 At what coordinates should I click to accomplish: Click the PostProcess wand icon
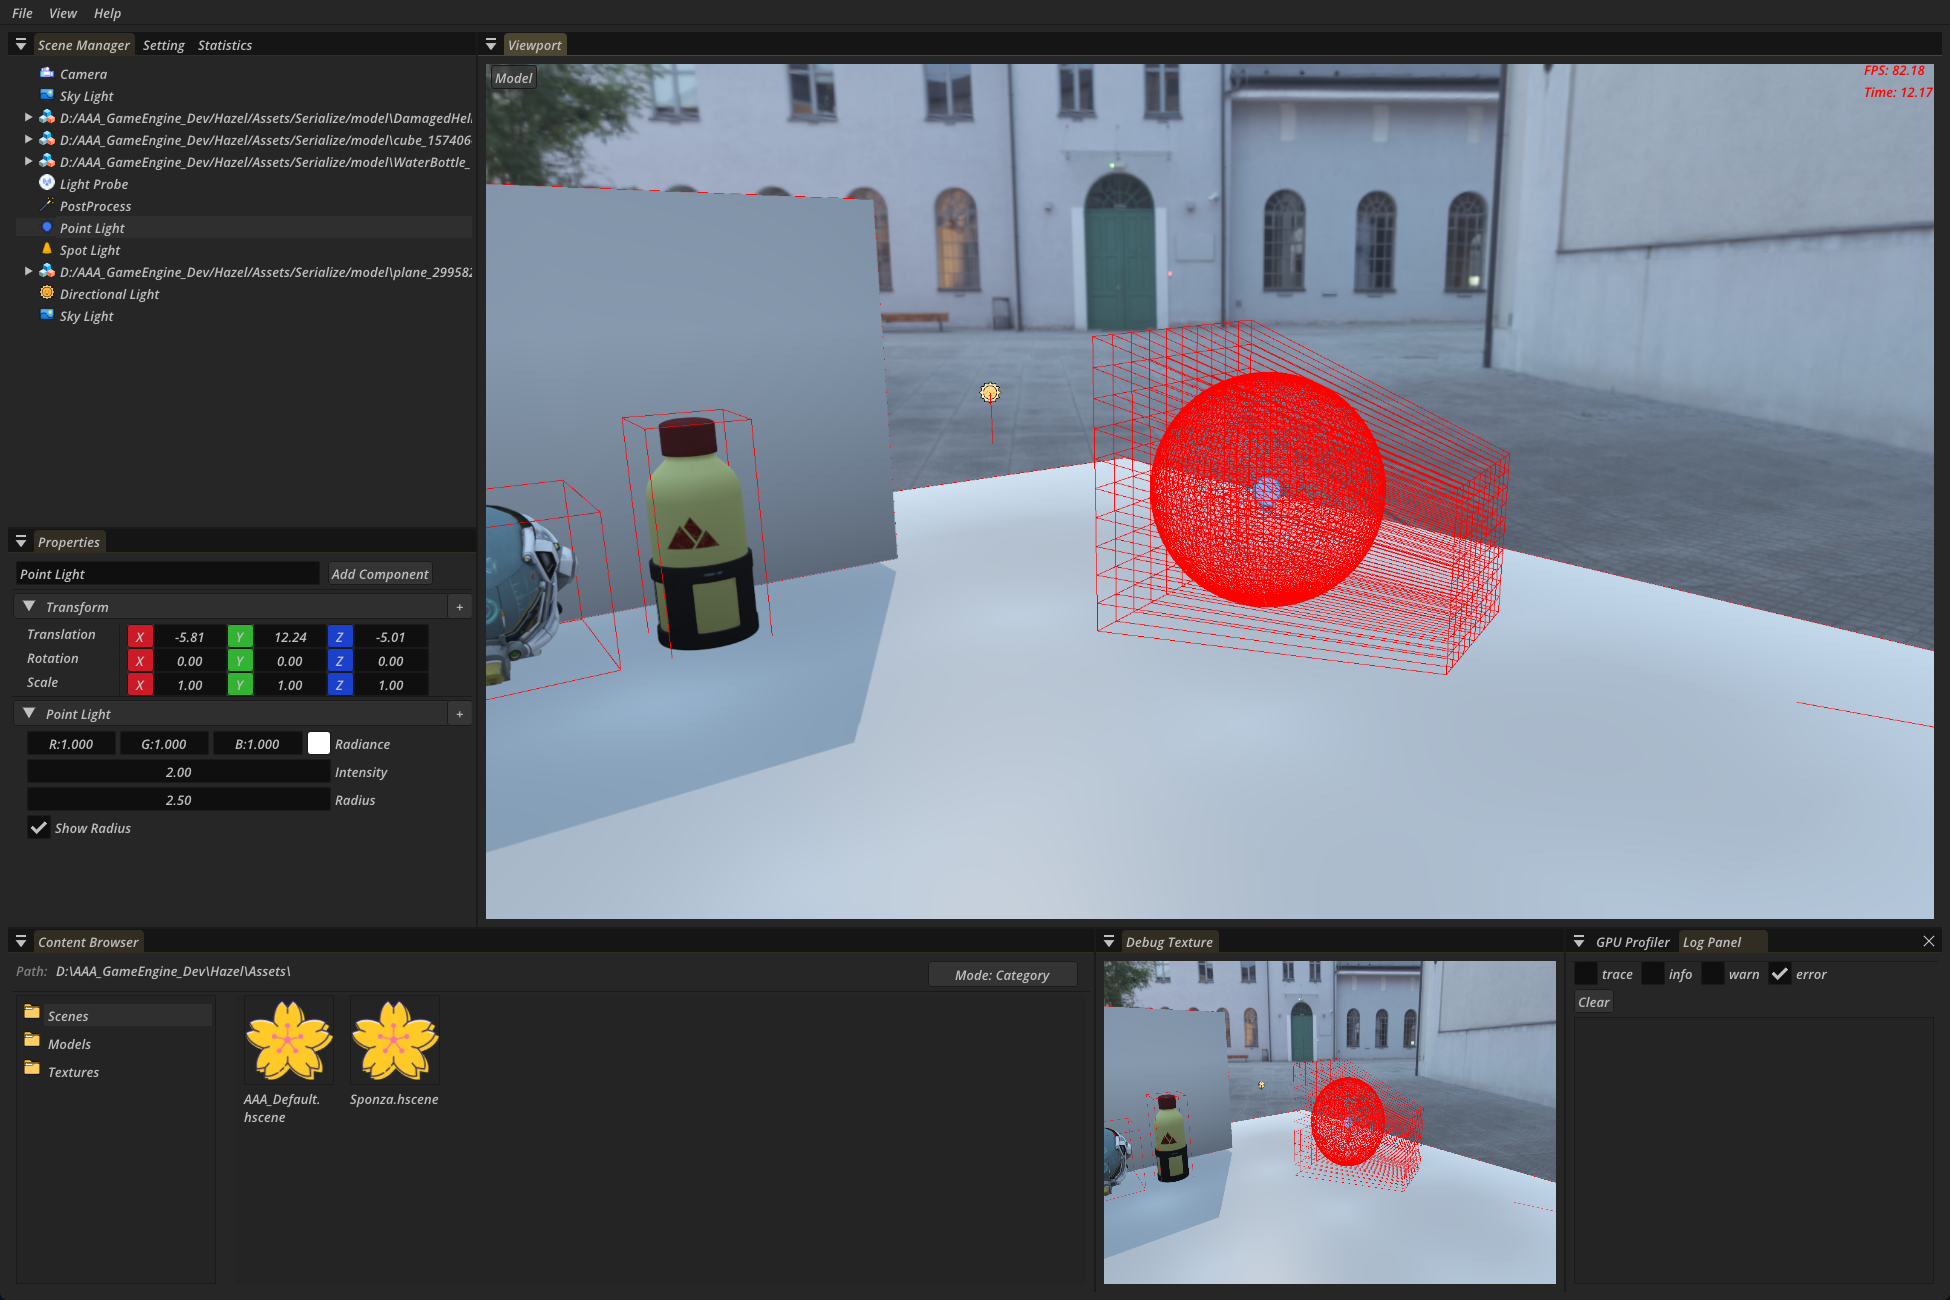(46, 205)
